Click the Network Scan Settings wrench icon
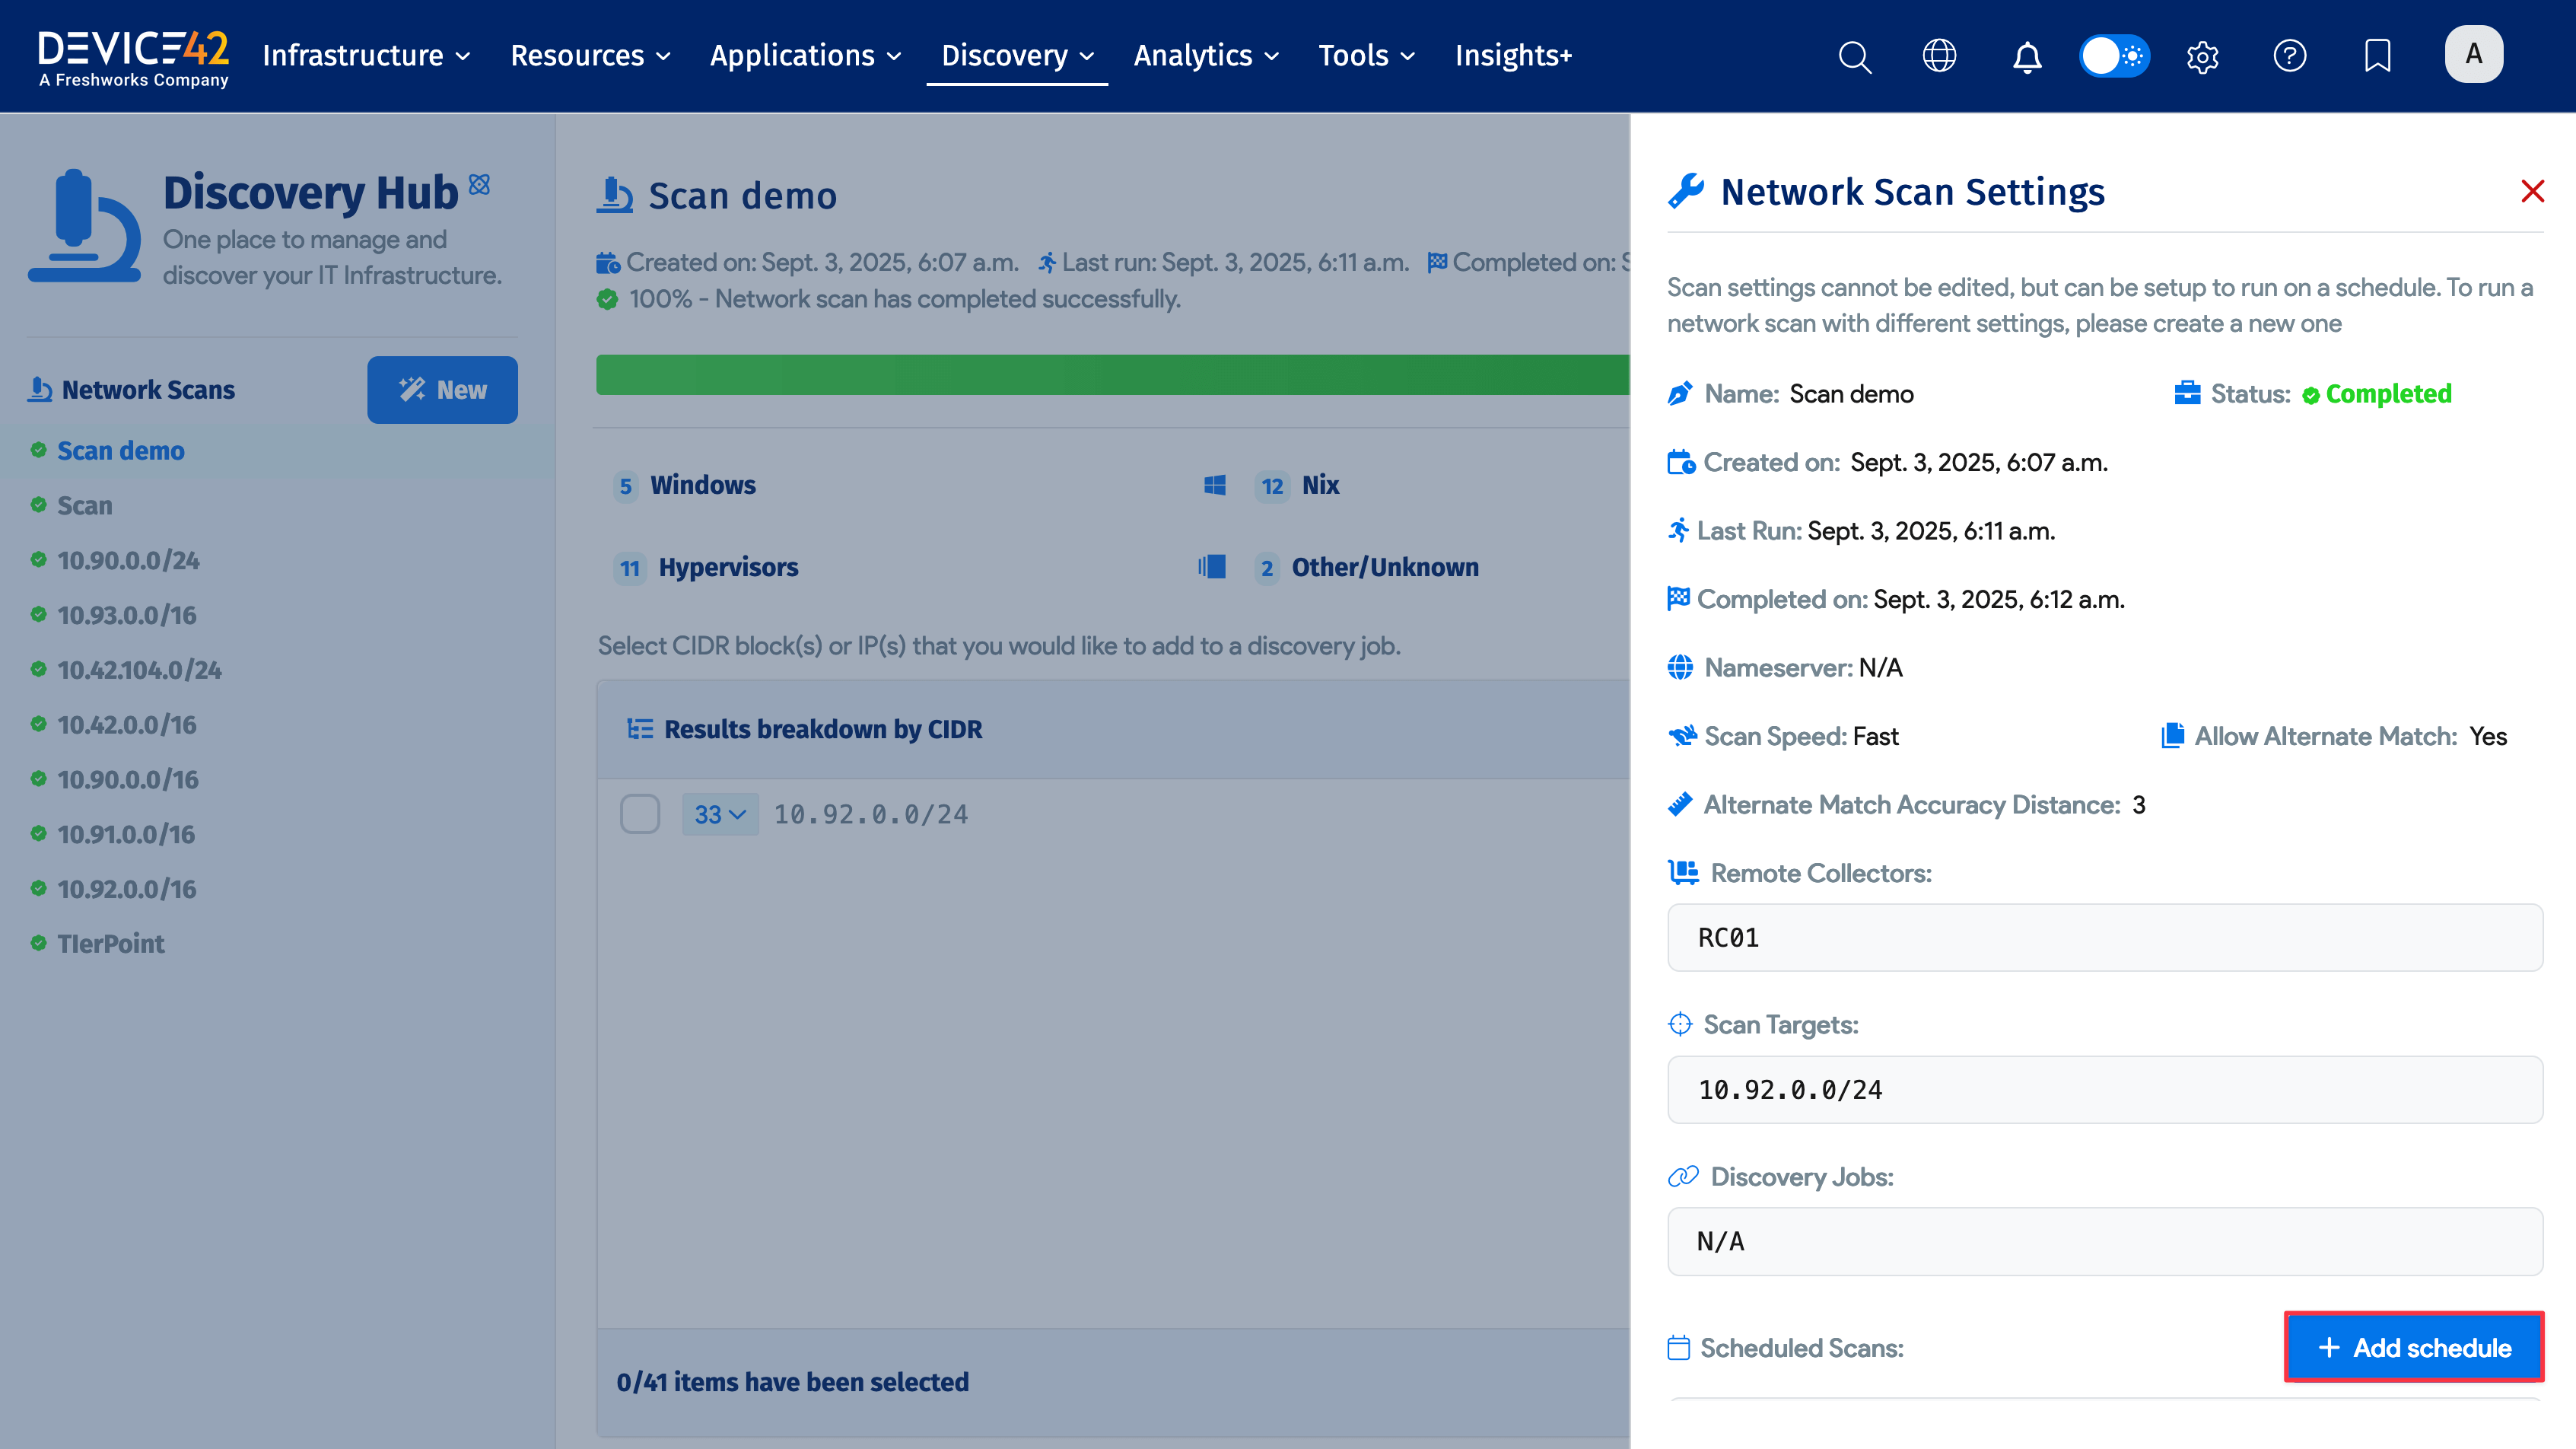Image resolution: width=2576 pixels, height=1449 pixels. click(x=1688, y=190)
